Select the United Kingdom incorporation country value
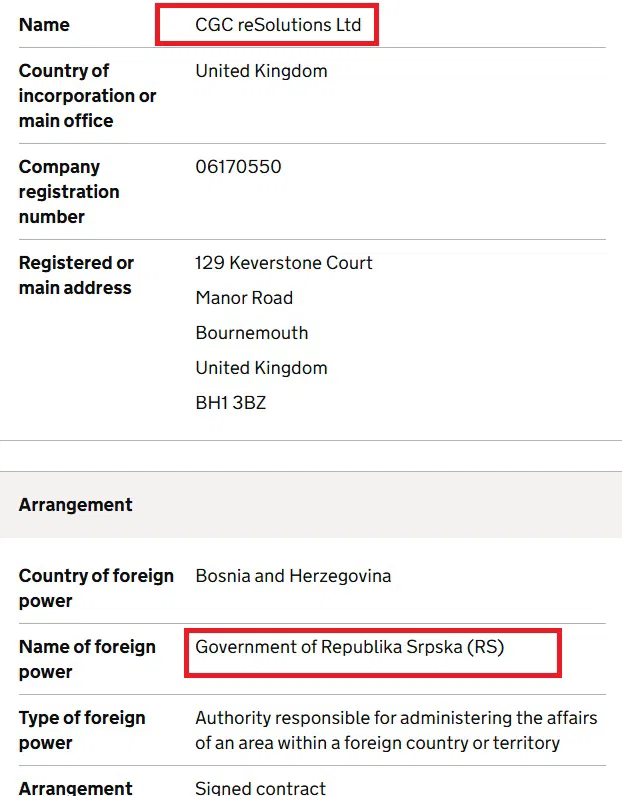This screenshot has height=796, width=622. tap(261, 71)
